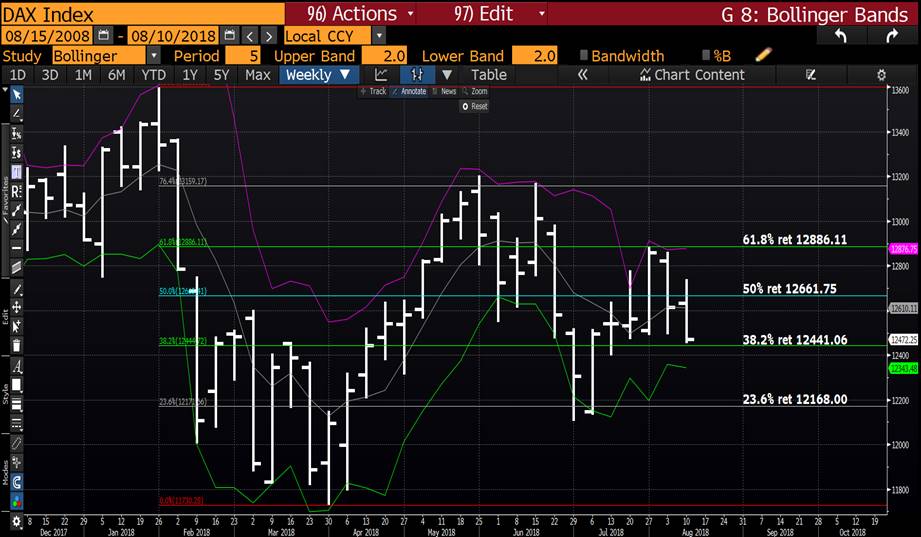Select the 3D range tab
This screenshot has height=537, width=921.
50,75
